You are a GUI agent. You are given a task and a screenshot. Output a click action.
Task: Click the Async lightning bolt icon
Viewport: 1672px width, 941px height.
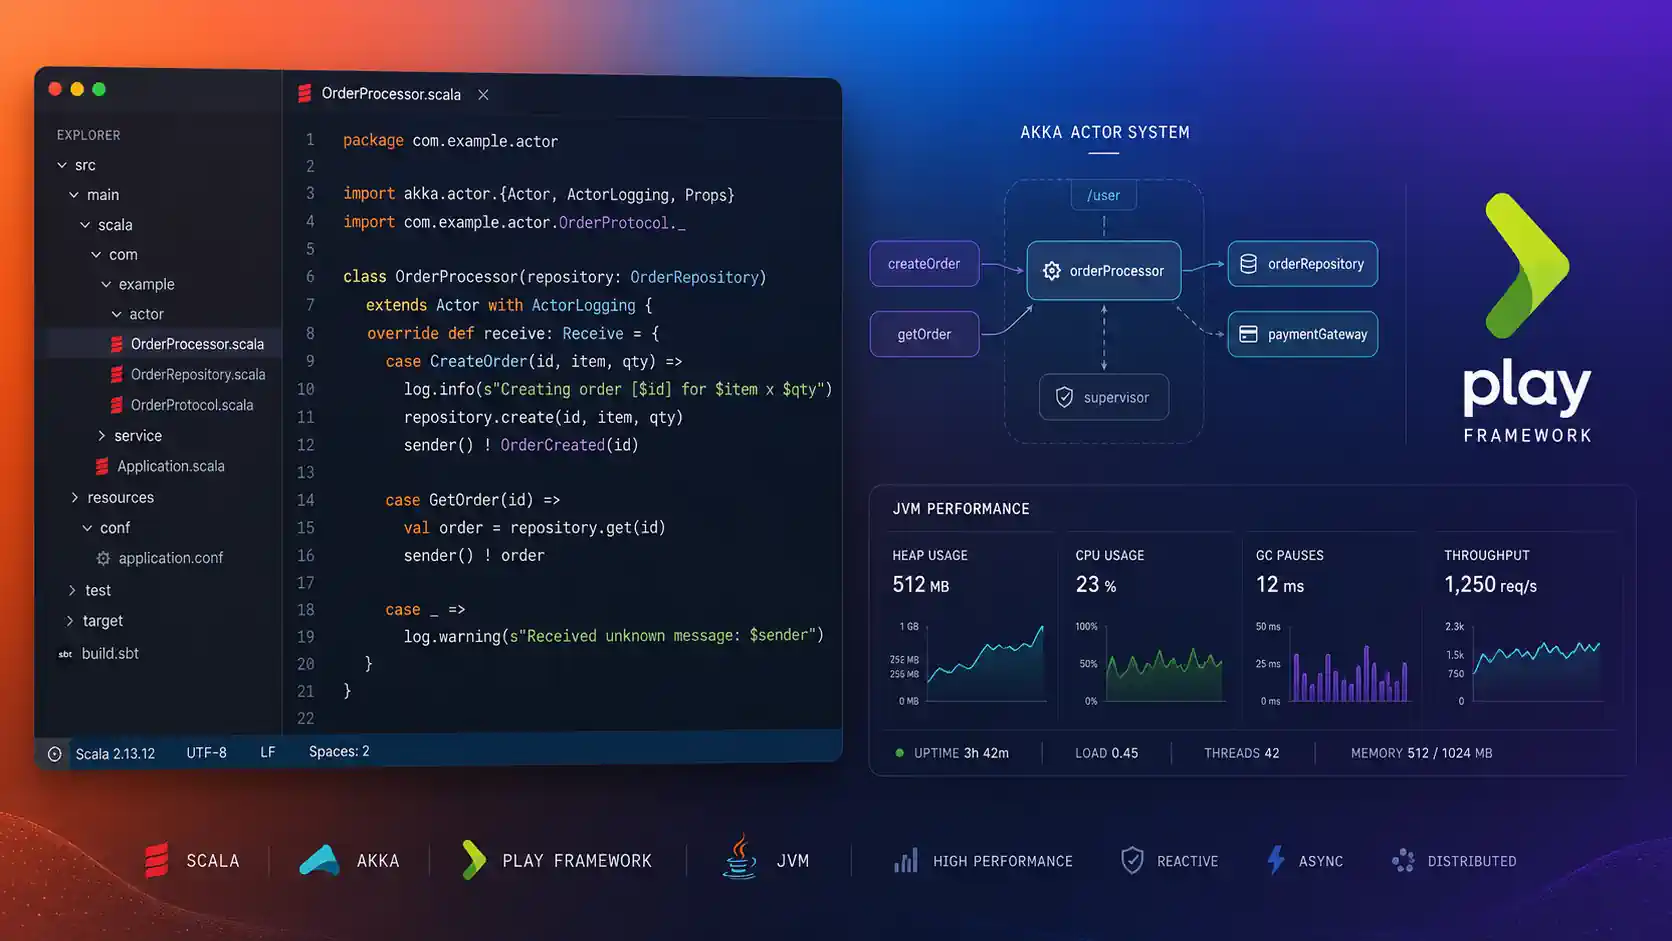pos(1276,860)
